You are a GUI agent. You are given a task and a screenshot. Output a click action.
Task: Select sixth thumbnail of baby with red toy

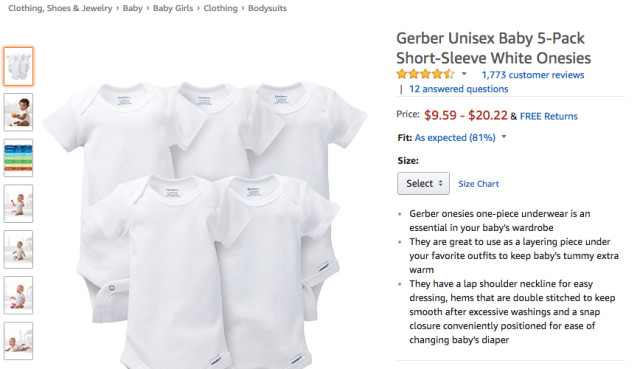pyautogui.click(x=18, y=295)
